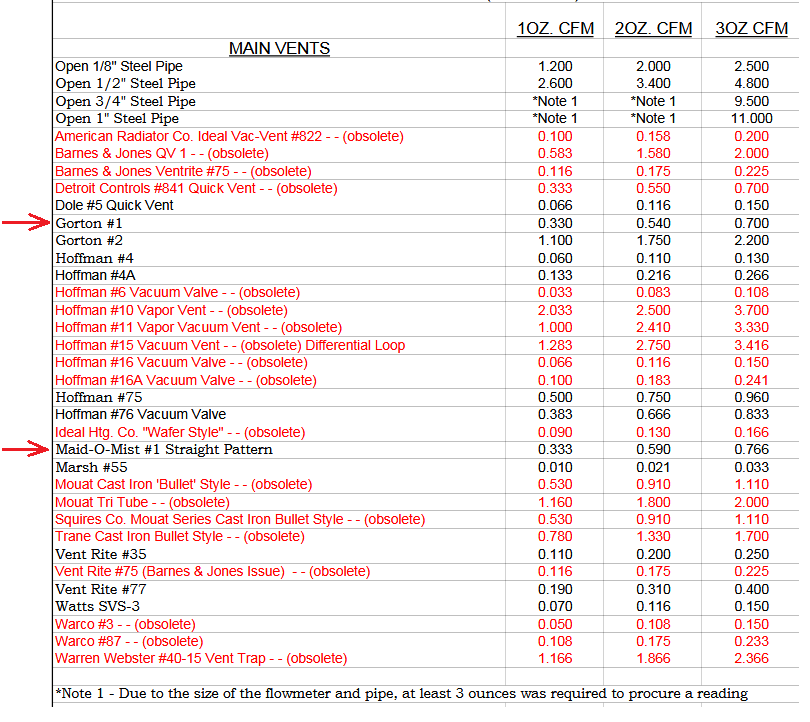Viewport: 810px width, 722px height.
Task: Select Warren Webster 3oz value 2.366
Action: (752, 658)
